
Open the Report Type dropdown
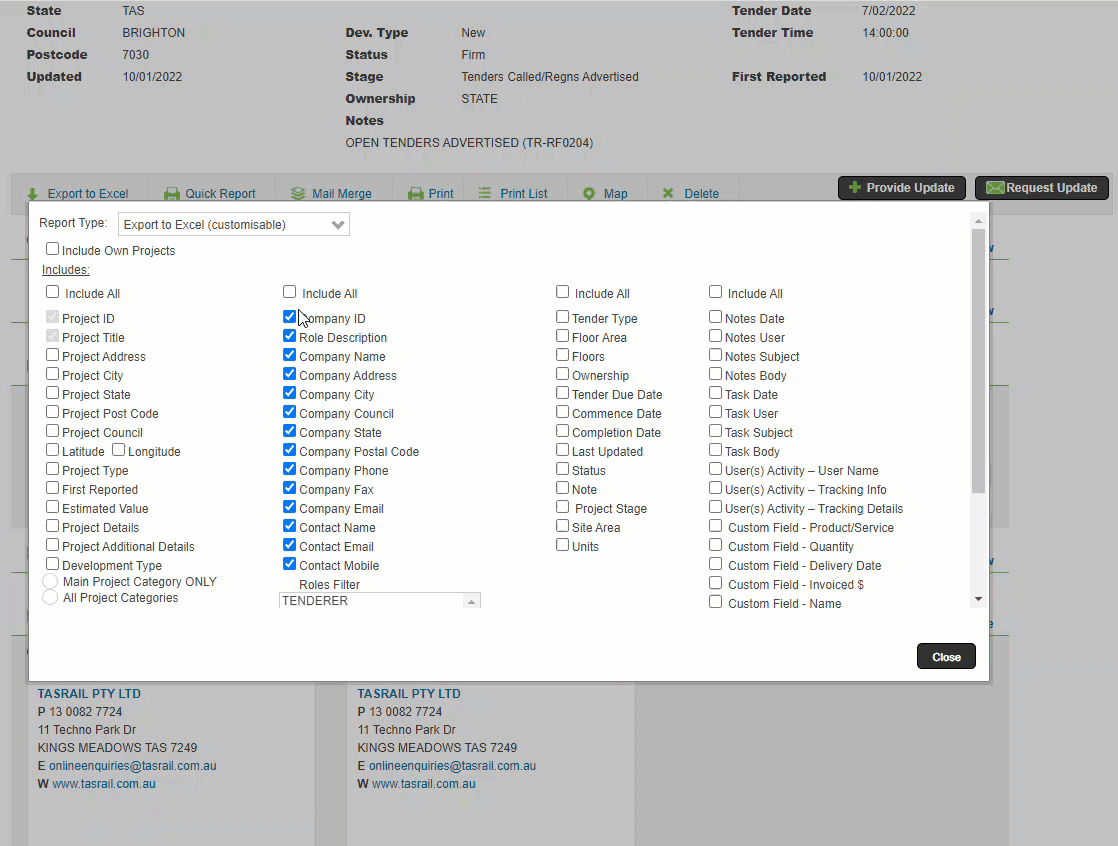click(x=234, y=225)
